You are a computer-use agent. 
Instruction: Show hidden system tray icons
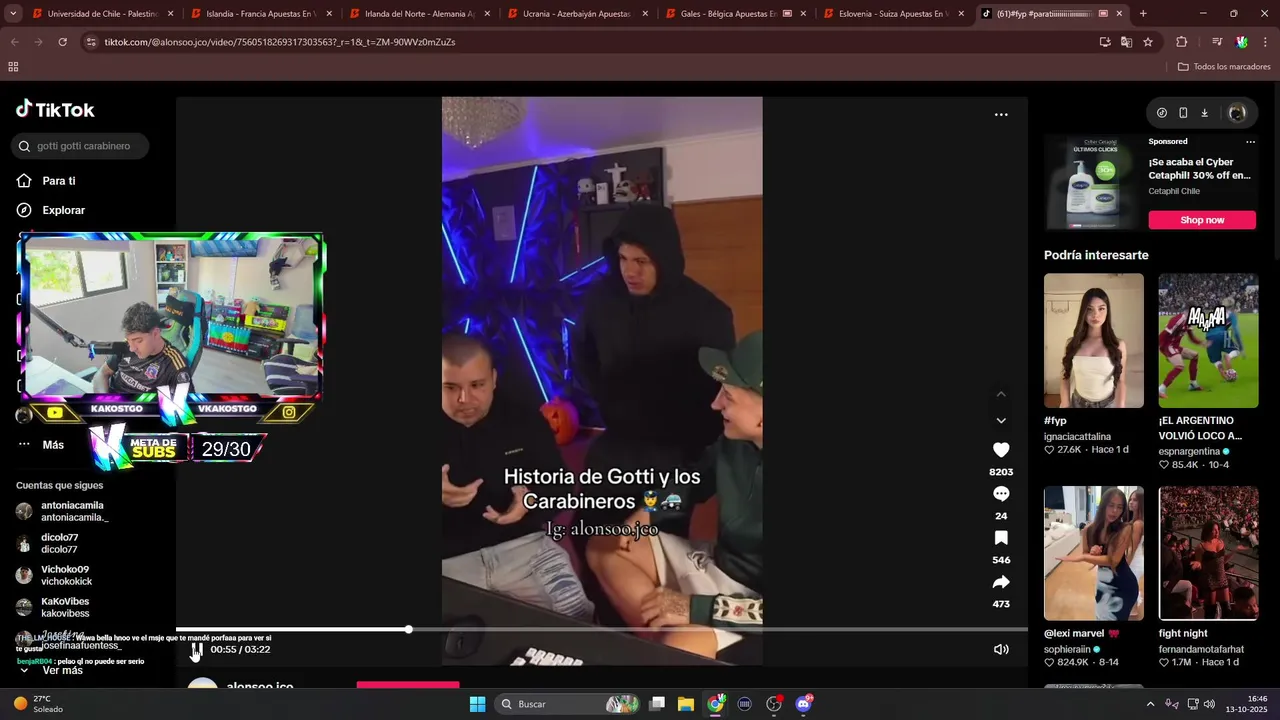click(x=1150, y=704)
